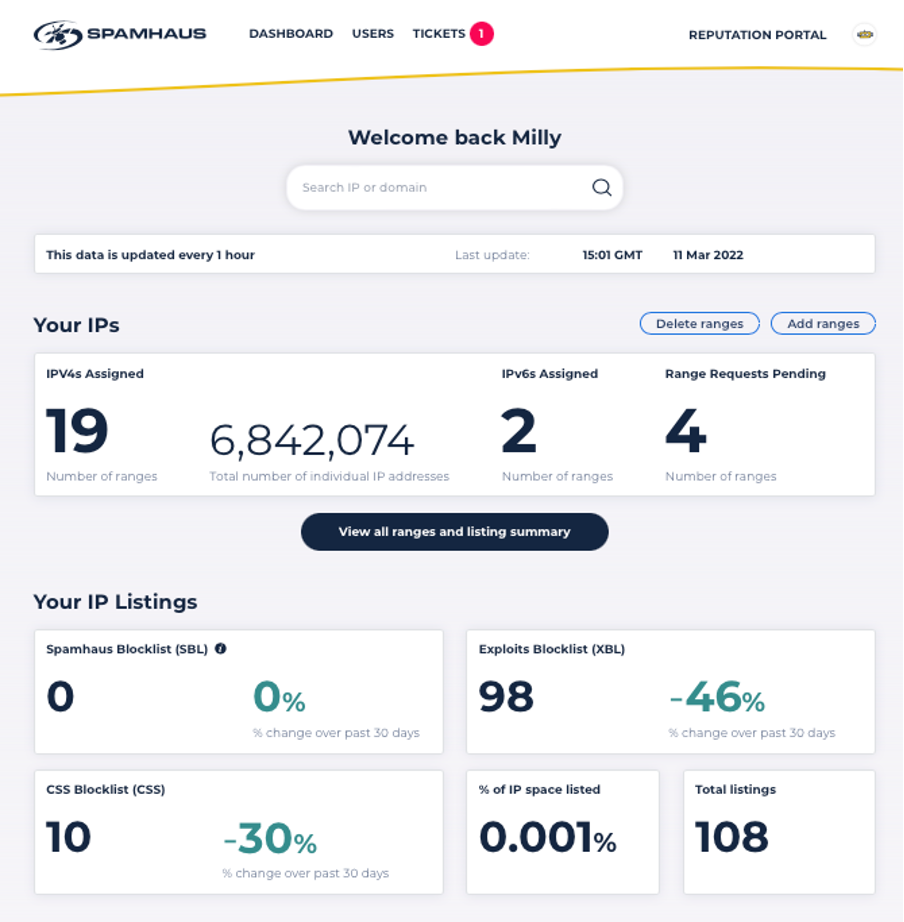Click the Total listings card

pos(778,832)
